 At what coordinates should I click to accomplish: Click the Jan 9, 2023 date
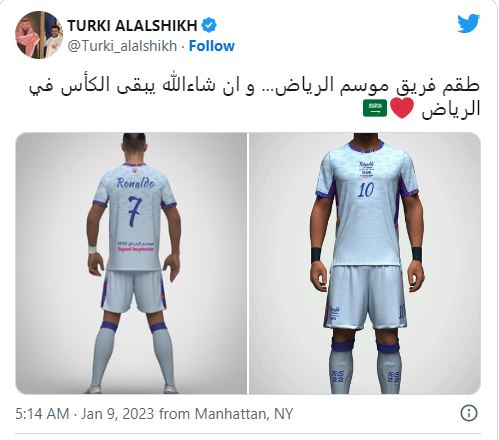(118, 414)
